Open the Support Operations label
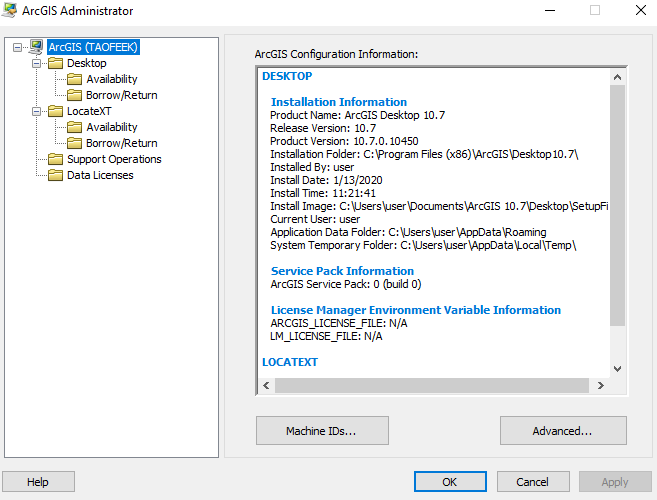The image size is (657, 500). tap(114, 159)
